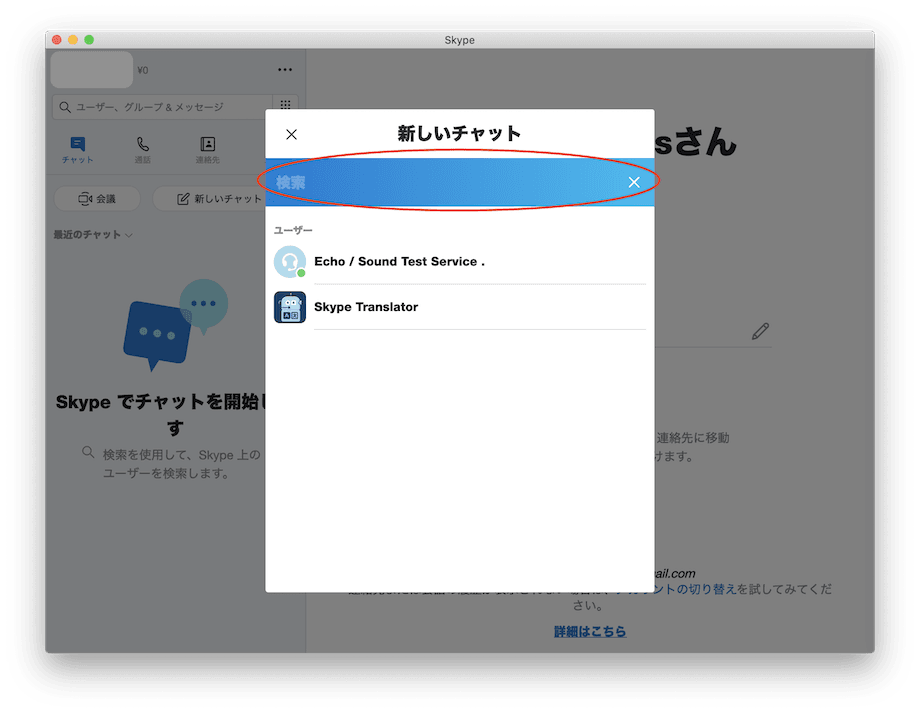Open the 詳細はこちら link
Viewport: 920px width, 713px height.
pos(590,631)
